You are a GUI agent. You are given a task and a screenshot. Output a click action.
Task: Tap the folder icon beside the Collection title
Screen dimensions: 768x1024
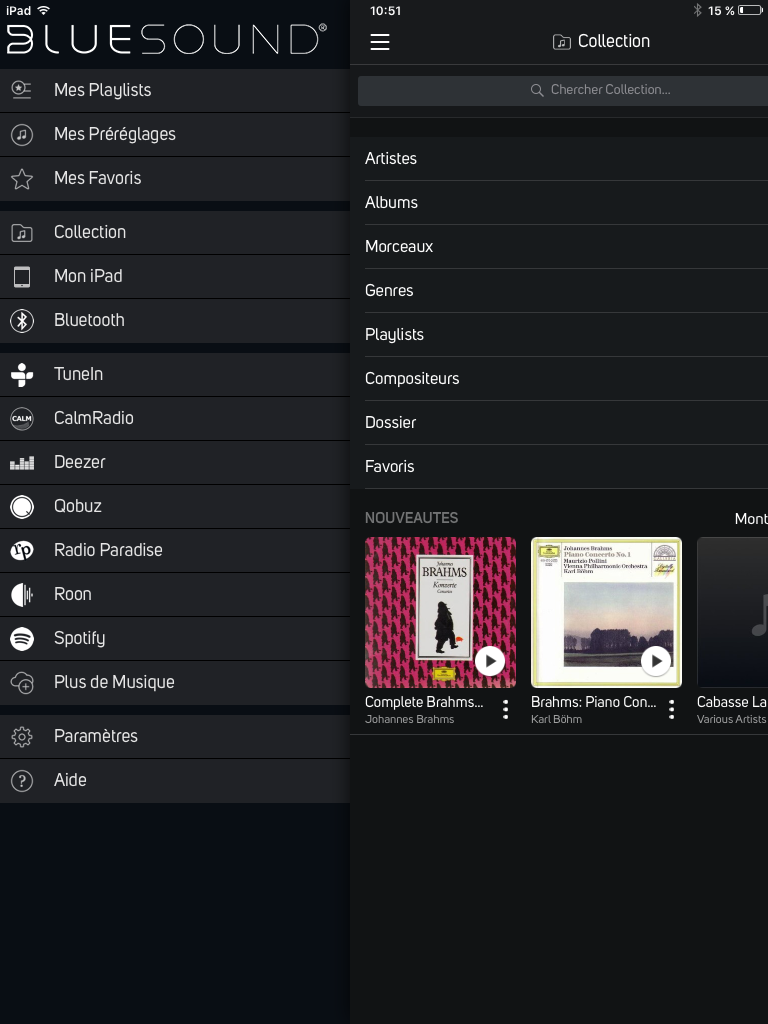(x=562, y=42)
